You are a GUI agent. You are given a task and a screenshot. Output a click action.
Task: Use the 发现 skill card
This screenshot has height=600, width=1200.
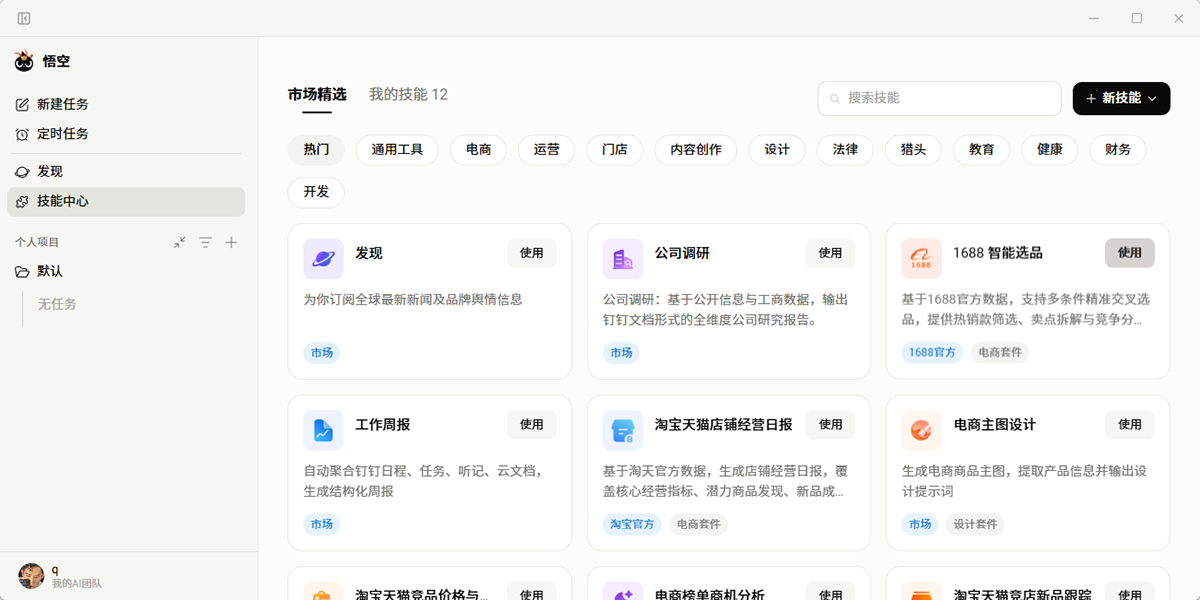point(531,253)
